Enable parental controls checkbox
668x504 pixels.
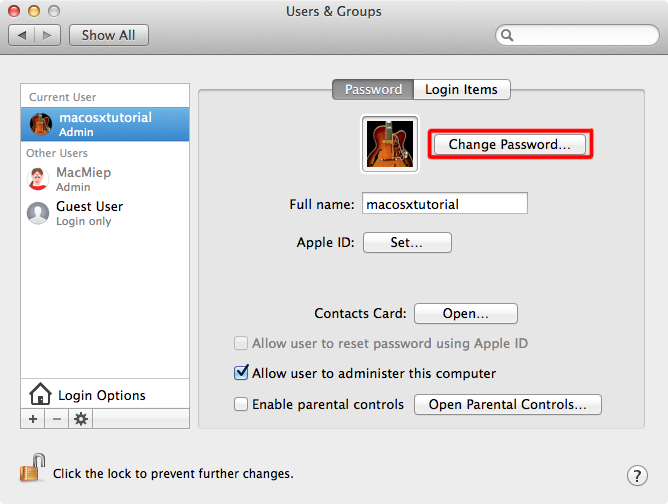[241, 404]
